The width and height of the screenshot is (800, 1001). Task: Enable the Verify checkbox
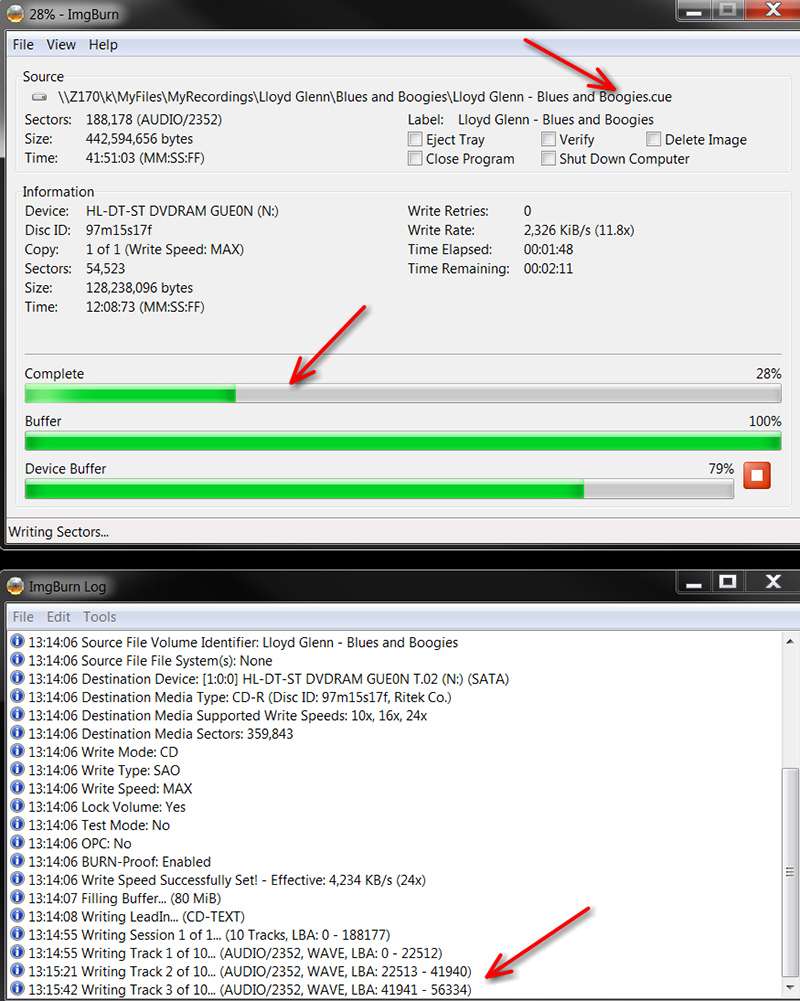tap(548, 139)
